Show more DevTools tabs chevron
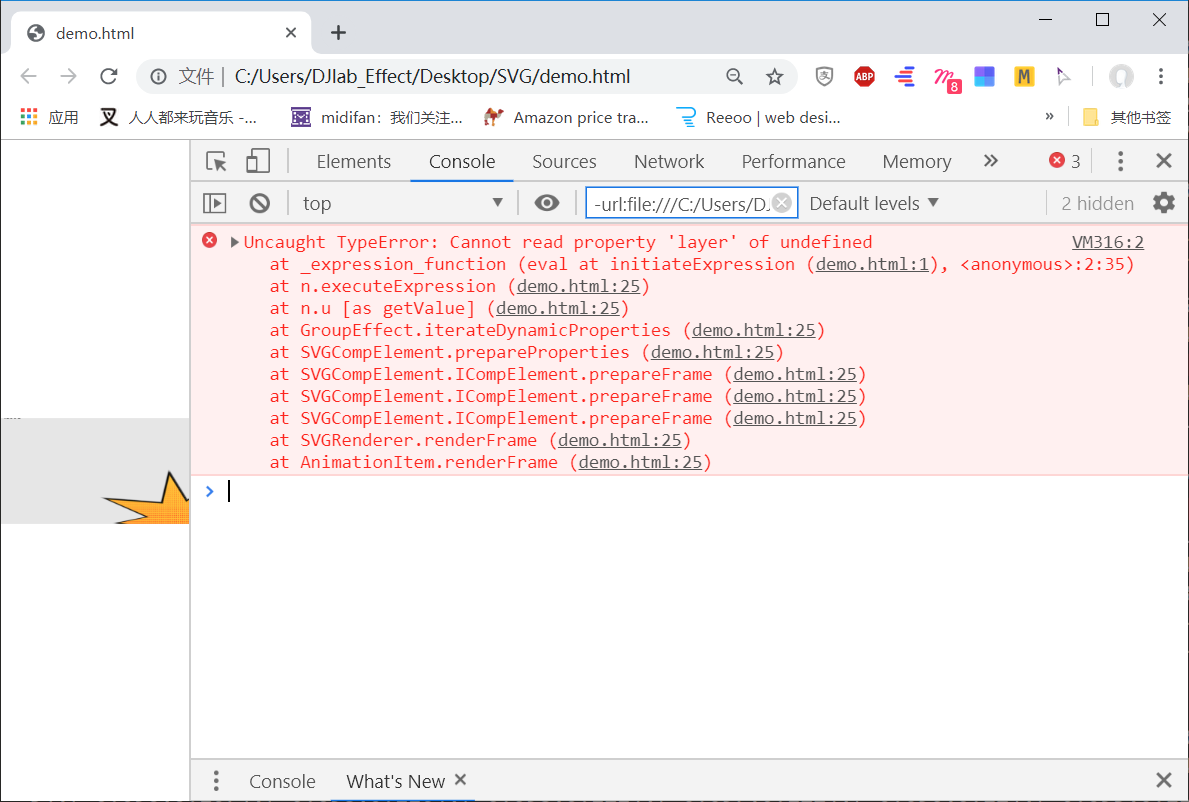 pos(990,161)
